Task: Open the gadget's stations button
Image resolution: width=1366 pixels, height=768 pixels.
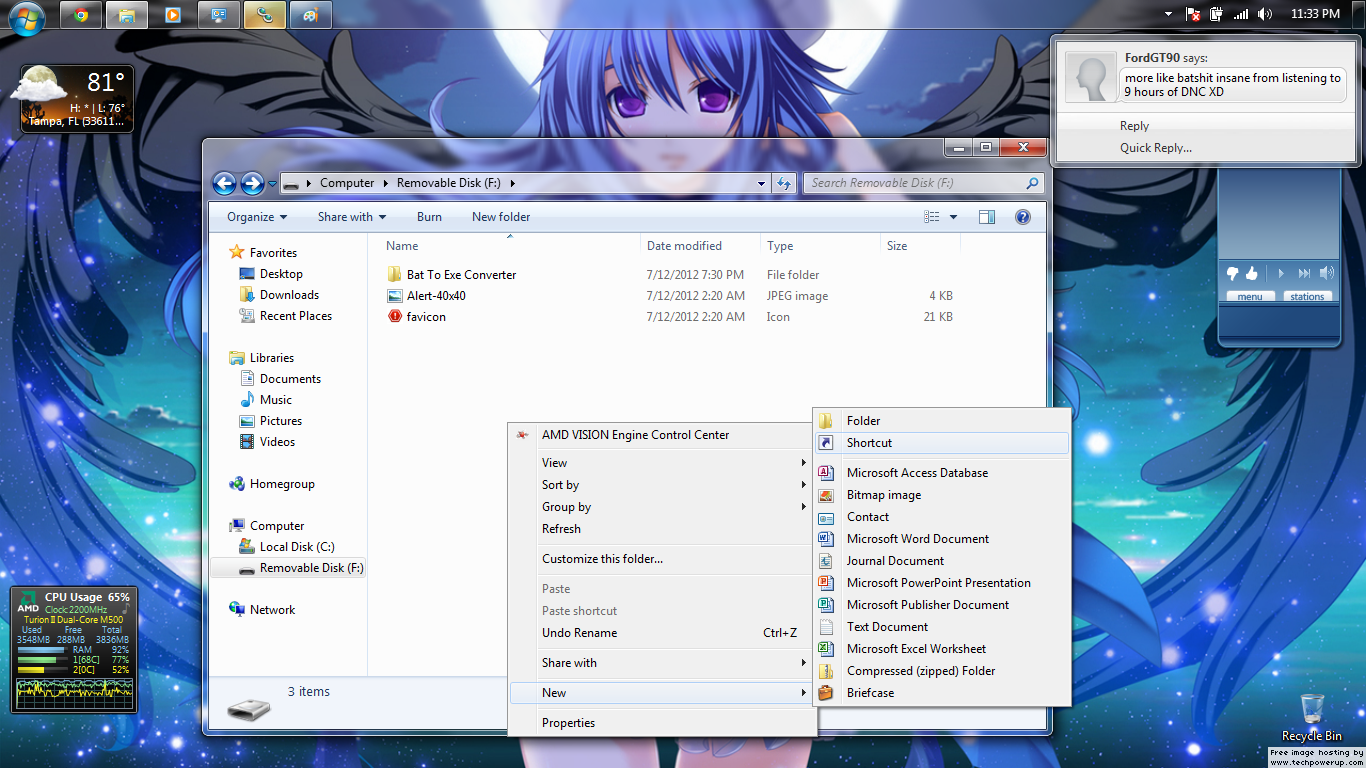Action: (x=1307, y=296)
